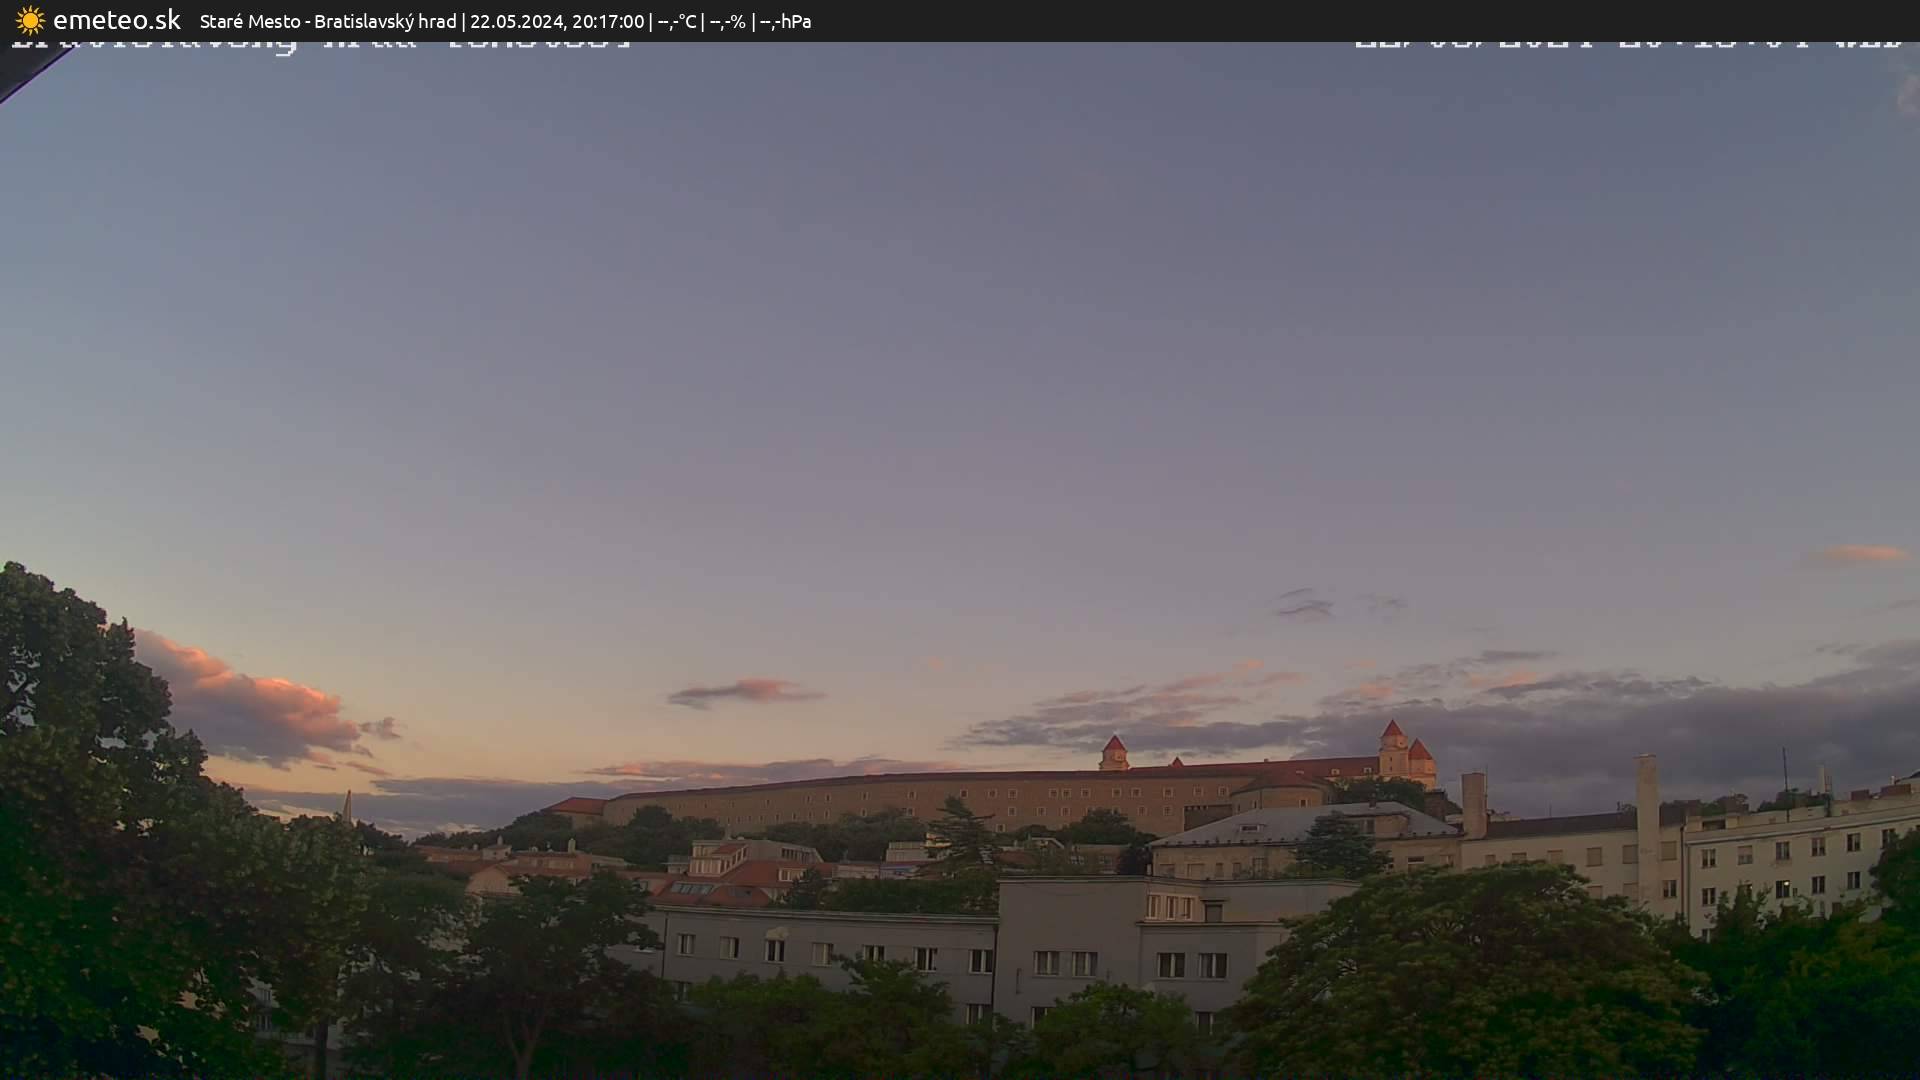Viewport: 1920px width, 1080px height.
Task: Click the humidity % readout
Action: point(727,21)
